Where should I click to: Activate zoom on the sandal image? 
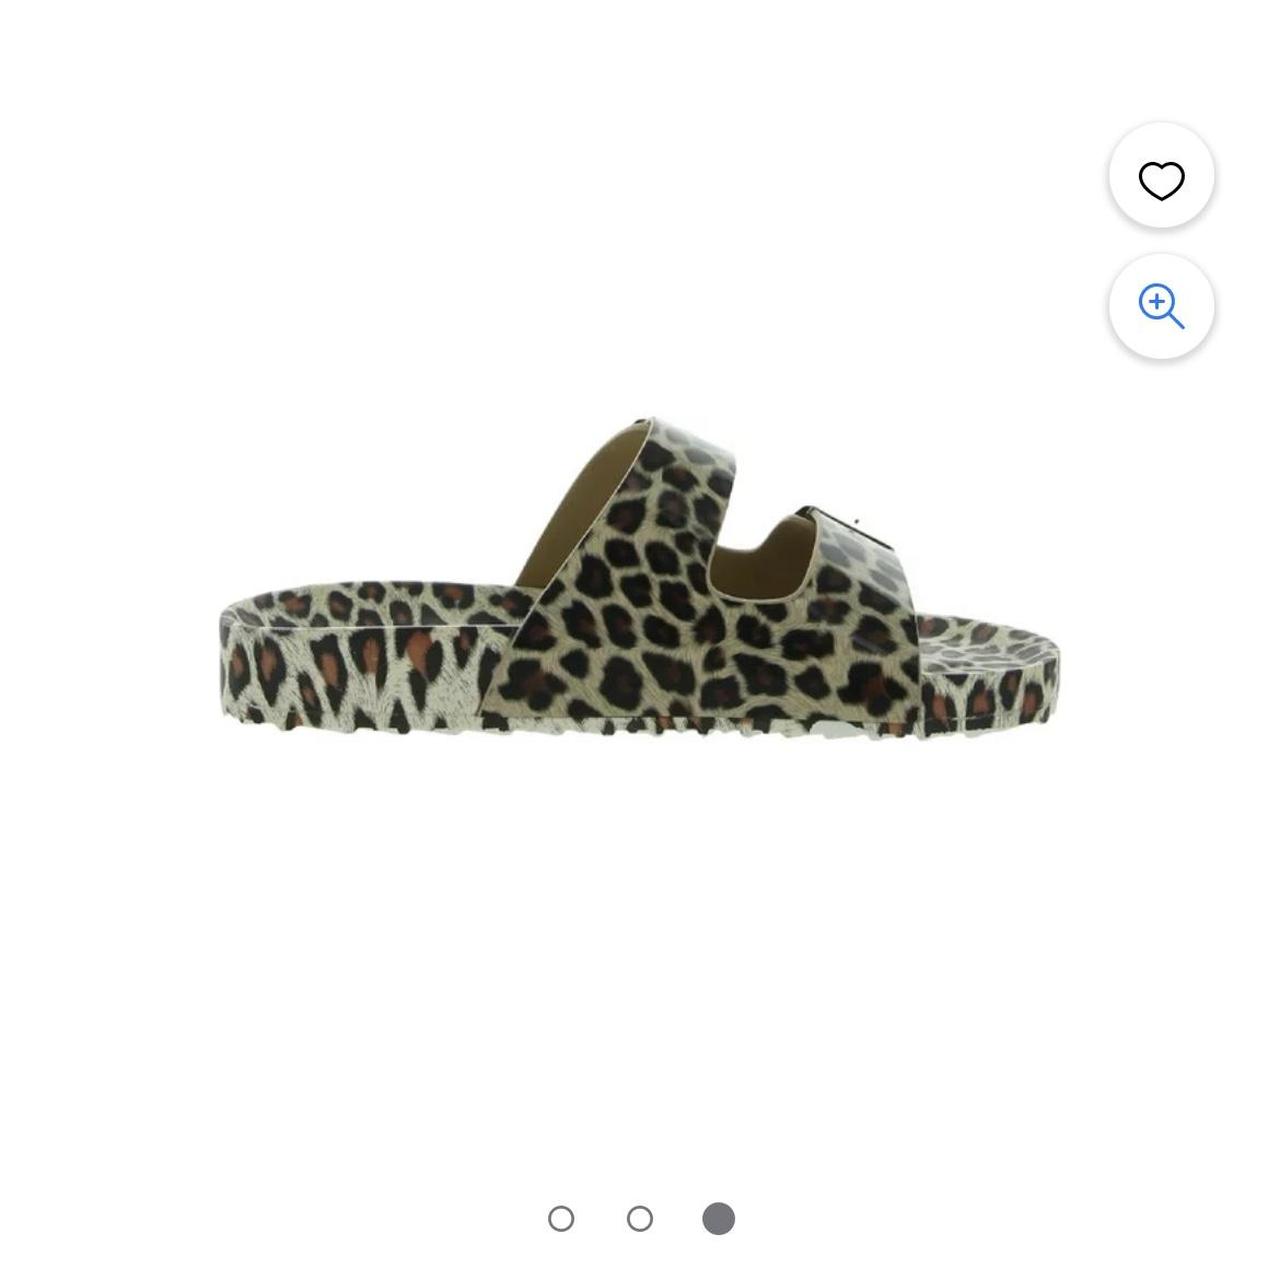1161,306
